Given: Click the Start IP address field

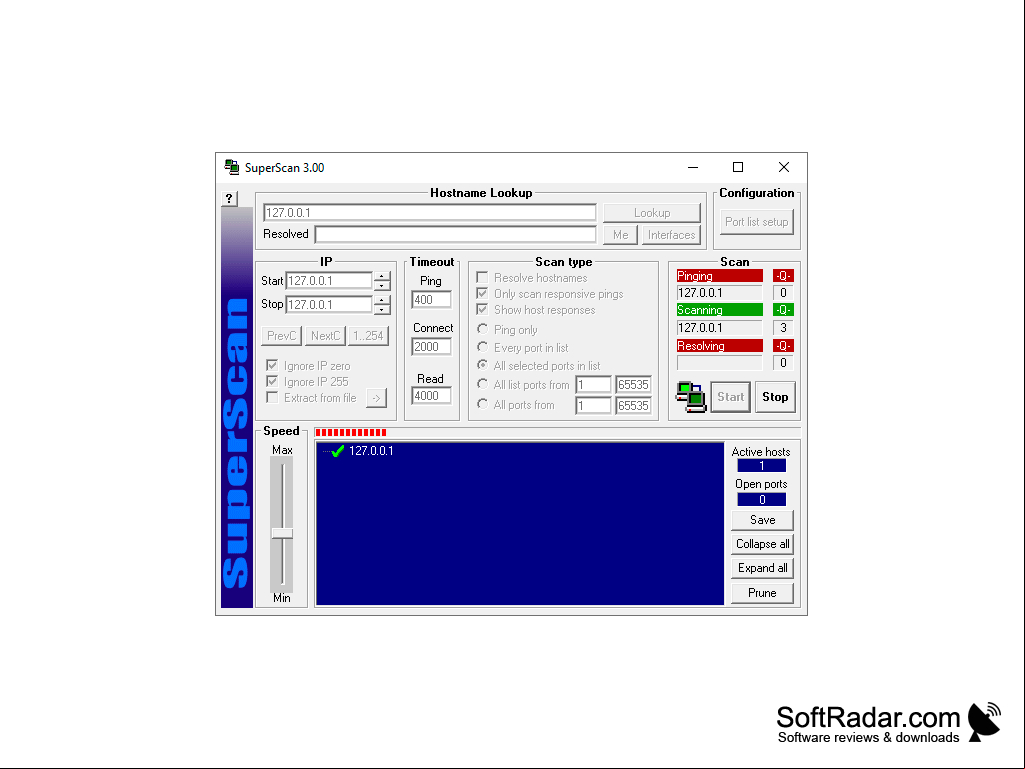Looking at the screenshot, I should click(x=329, y=281).
